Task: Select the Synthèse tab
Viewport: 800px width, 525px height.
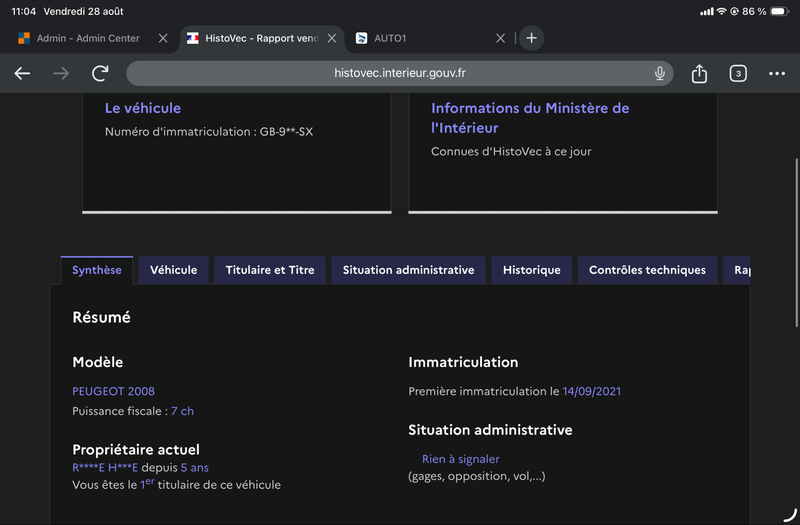Action: click(97, 270)
